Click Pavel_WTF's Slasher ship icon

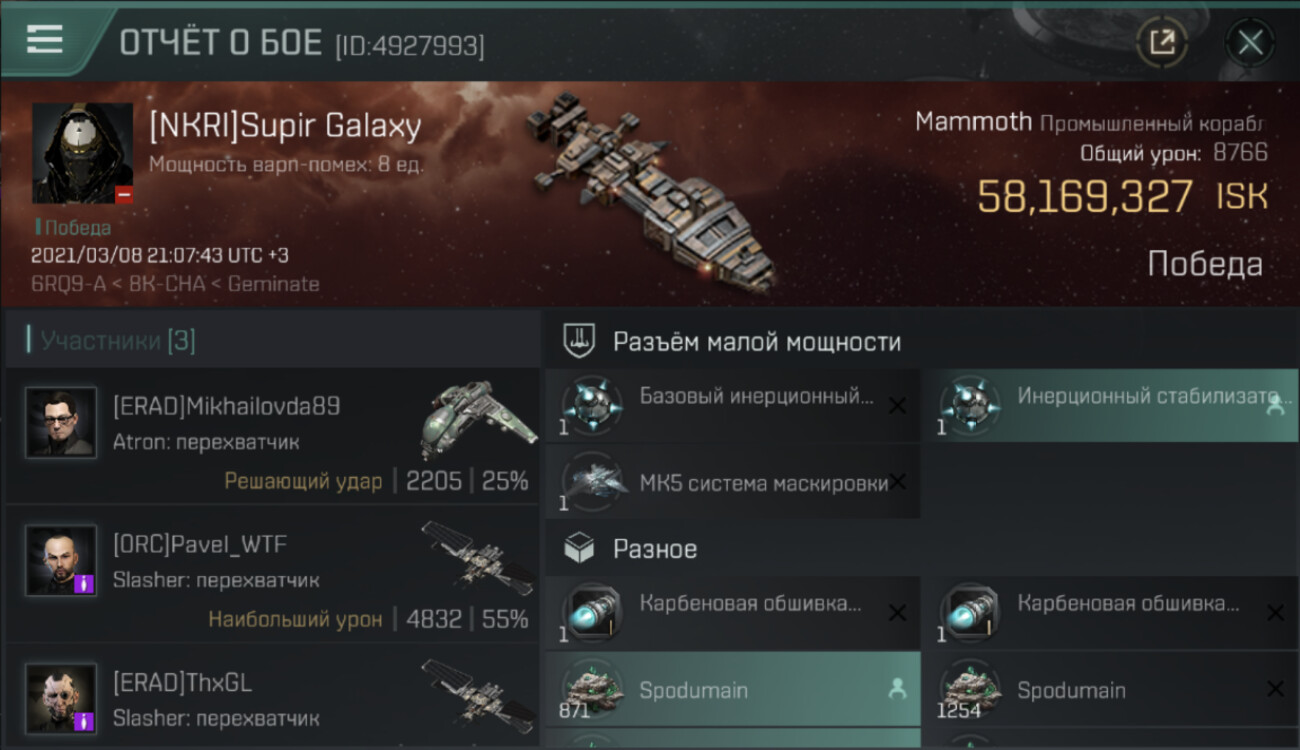pos(478,556)
